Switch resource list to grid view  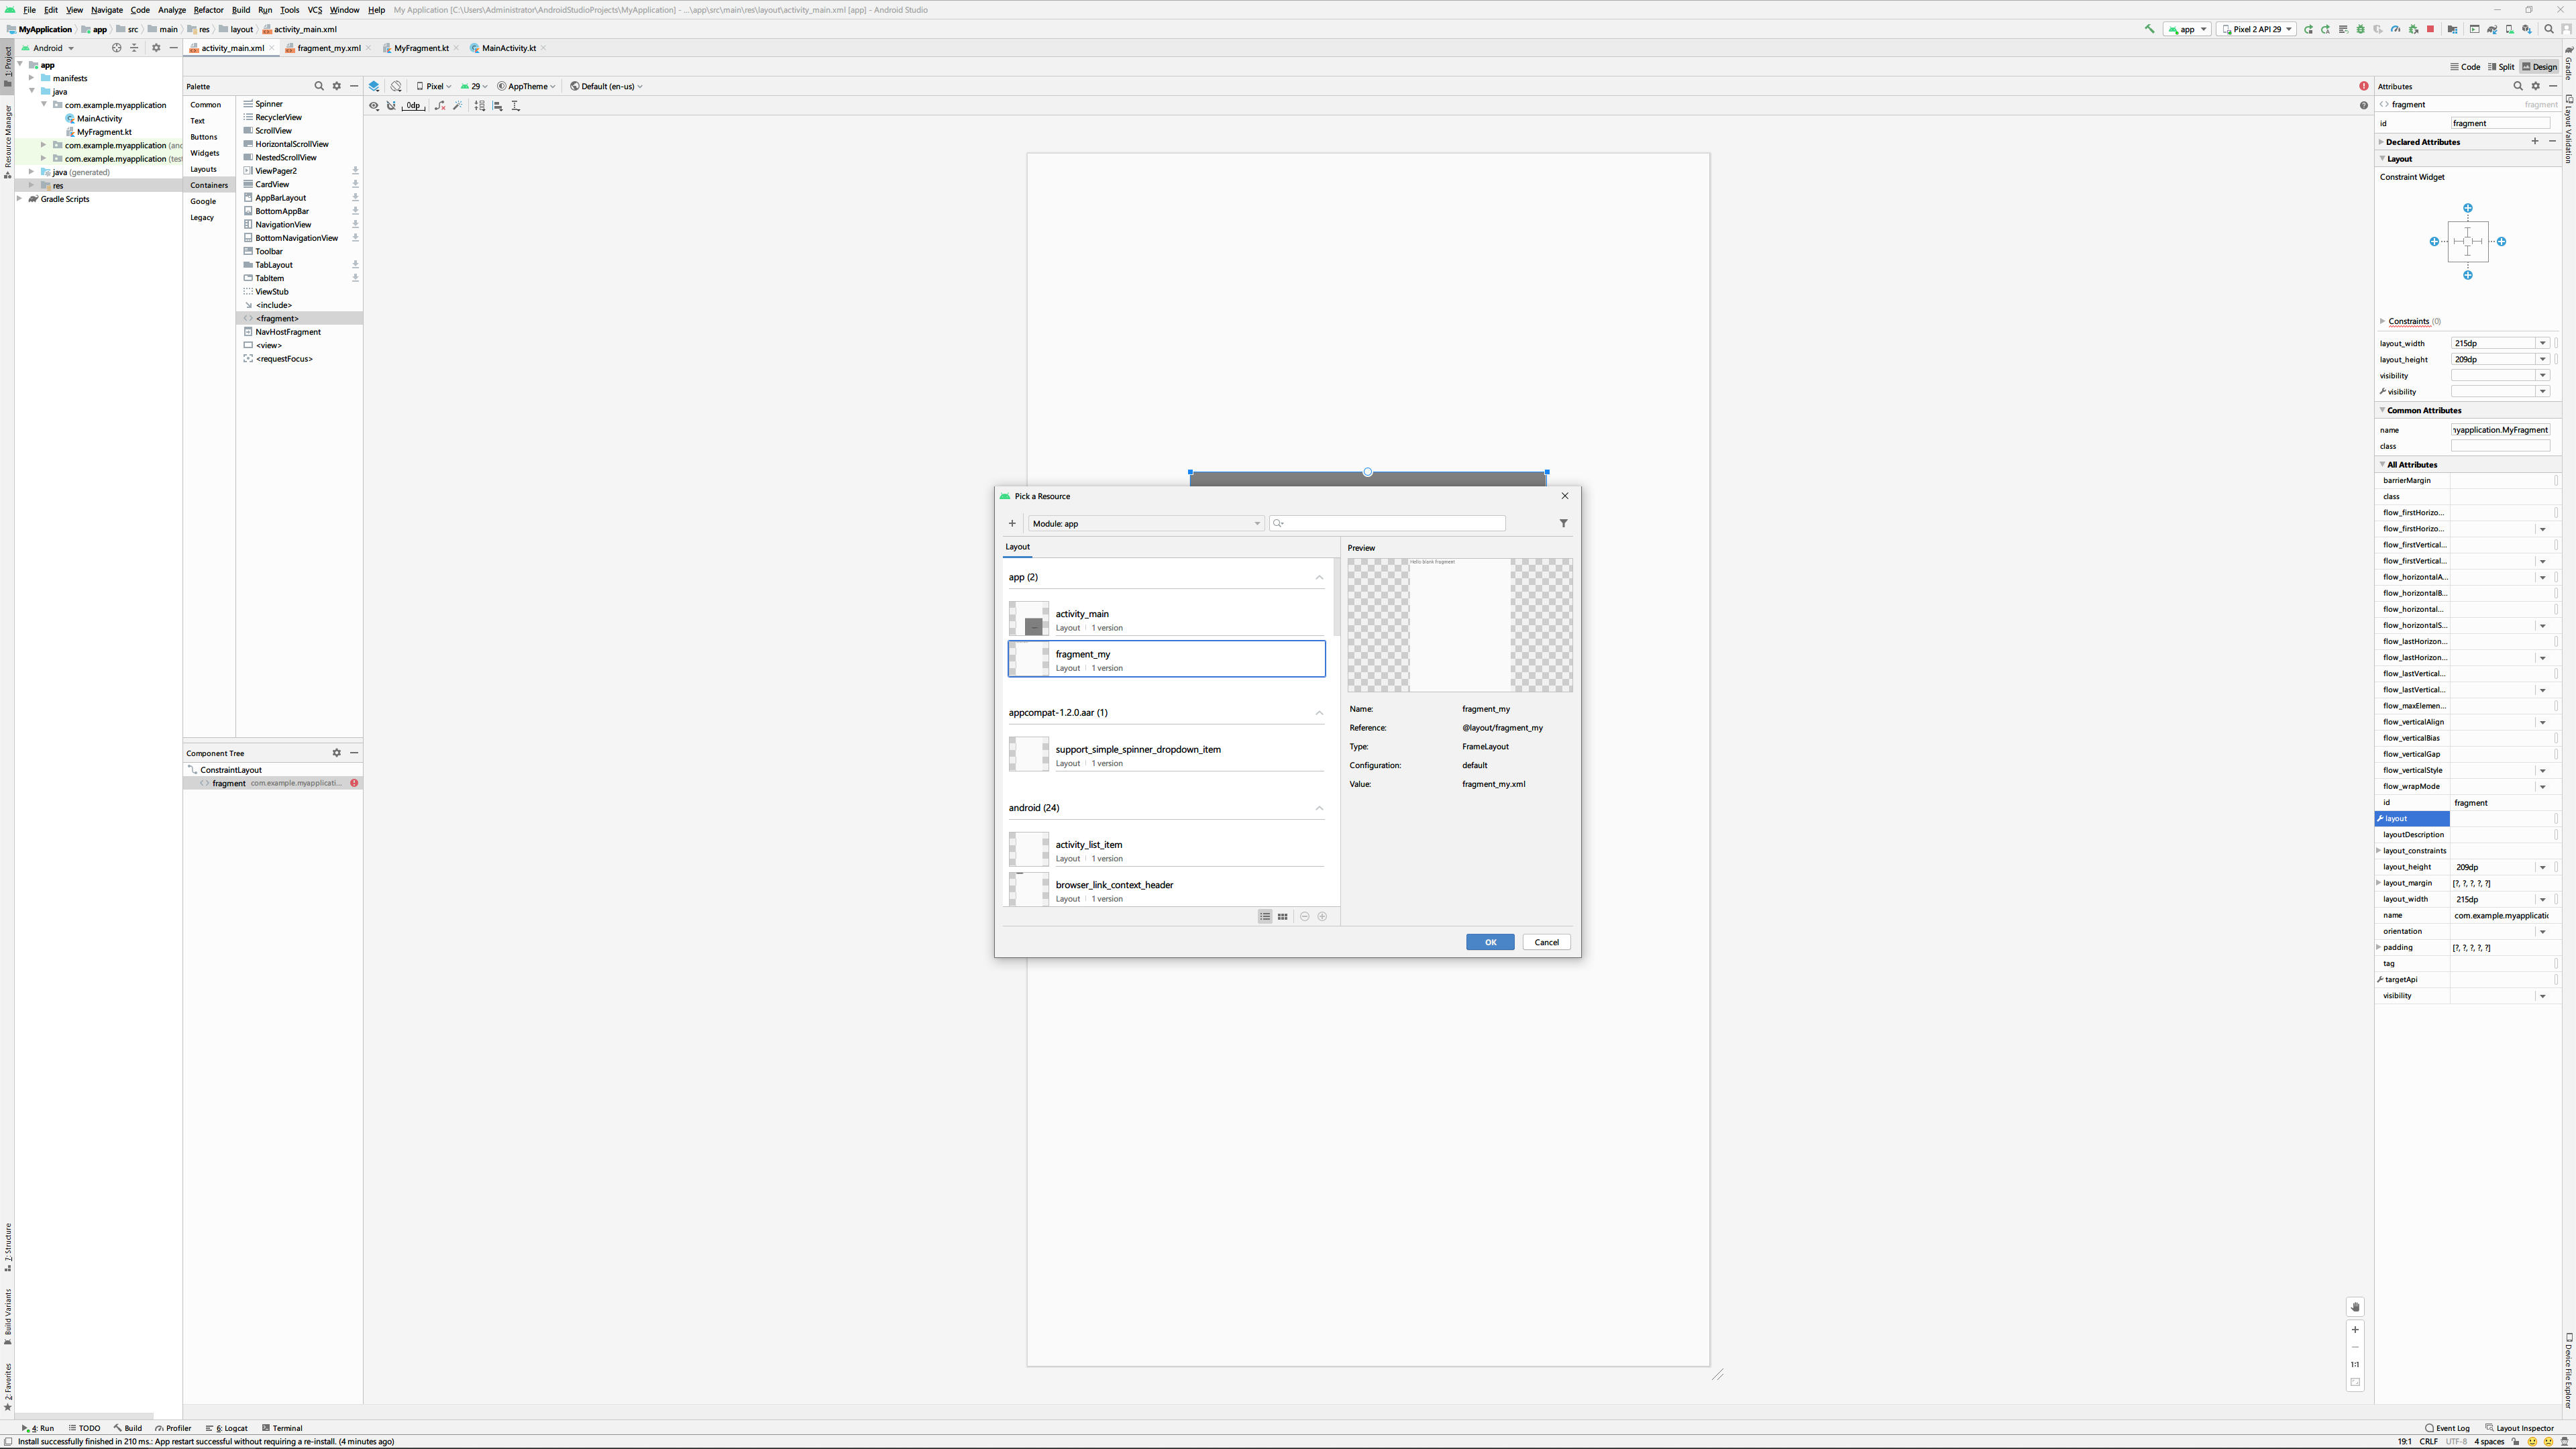1283,916
